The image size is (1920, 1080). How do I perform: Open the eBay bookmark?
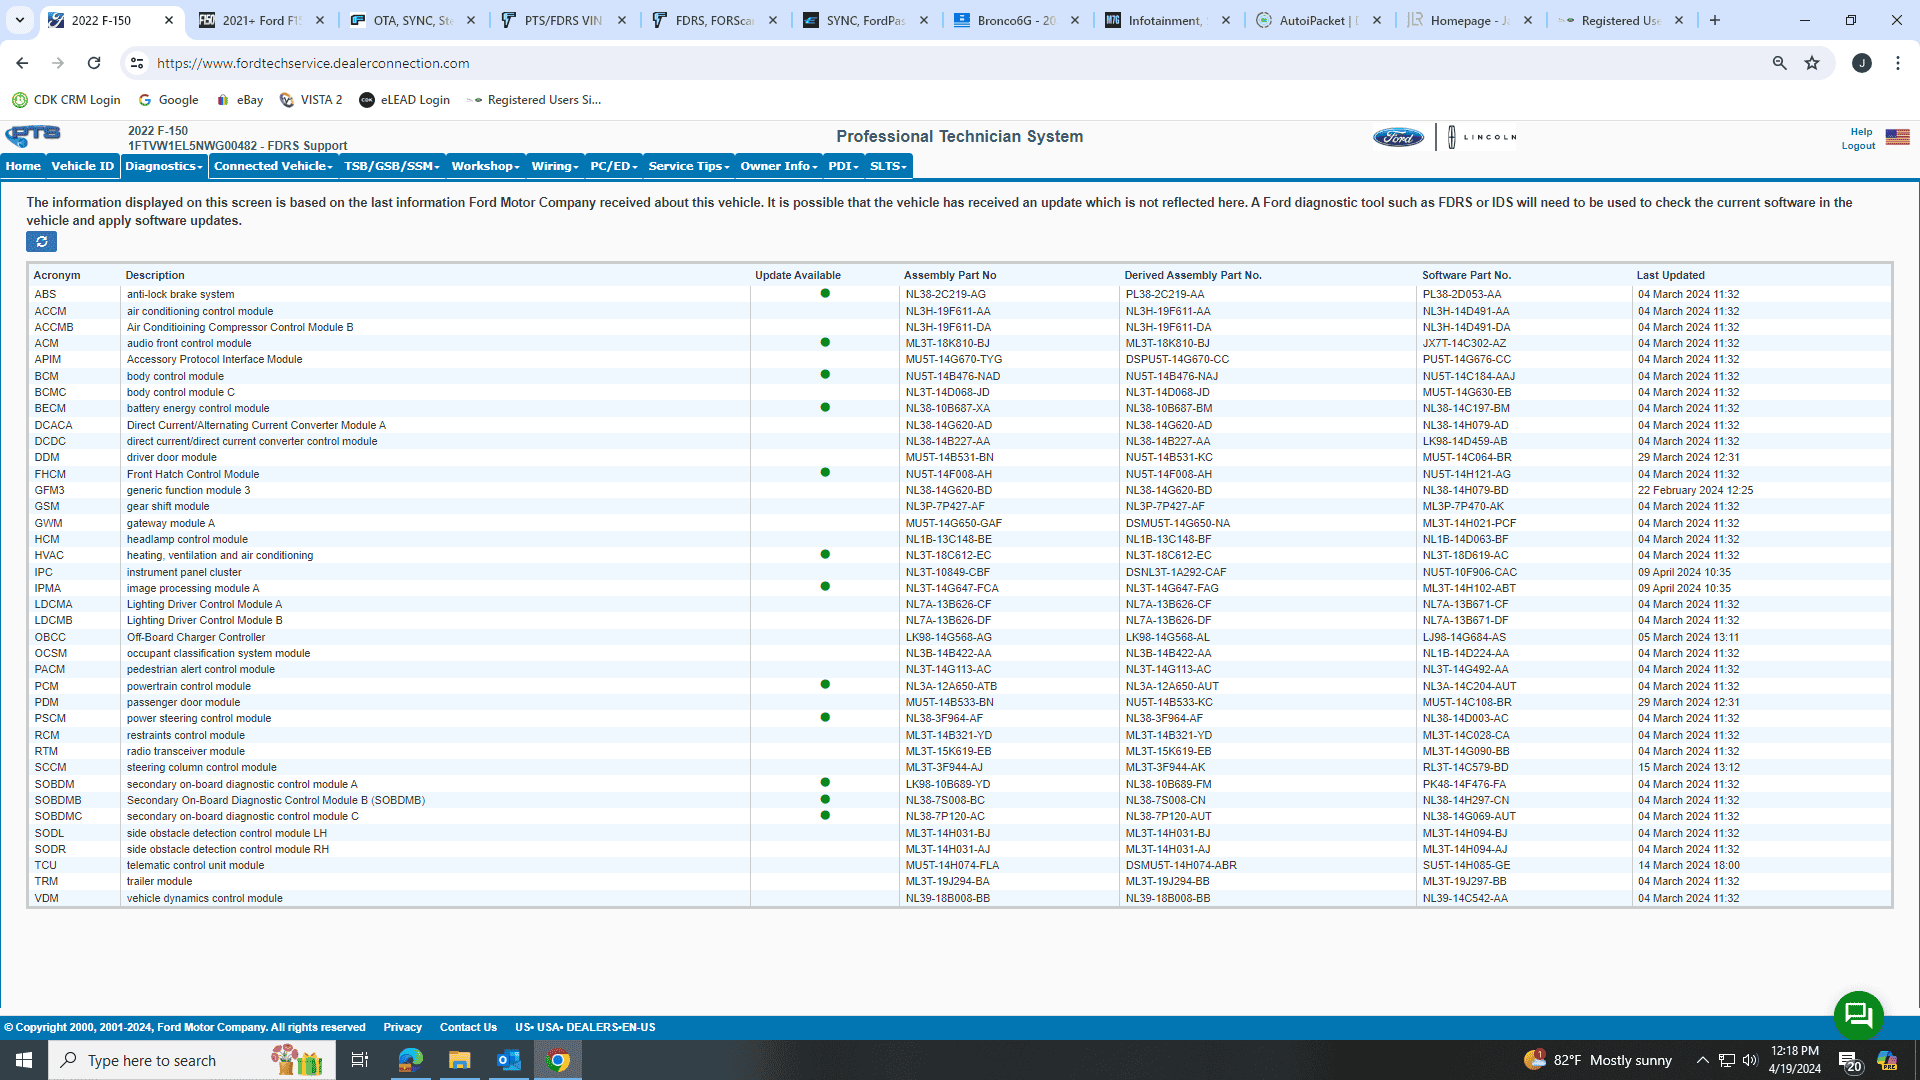[x=240, y=100]
